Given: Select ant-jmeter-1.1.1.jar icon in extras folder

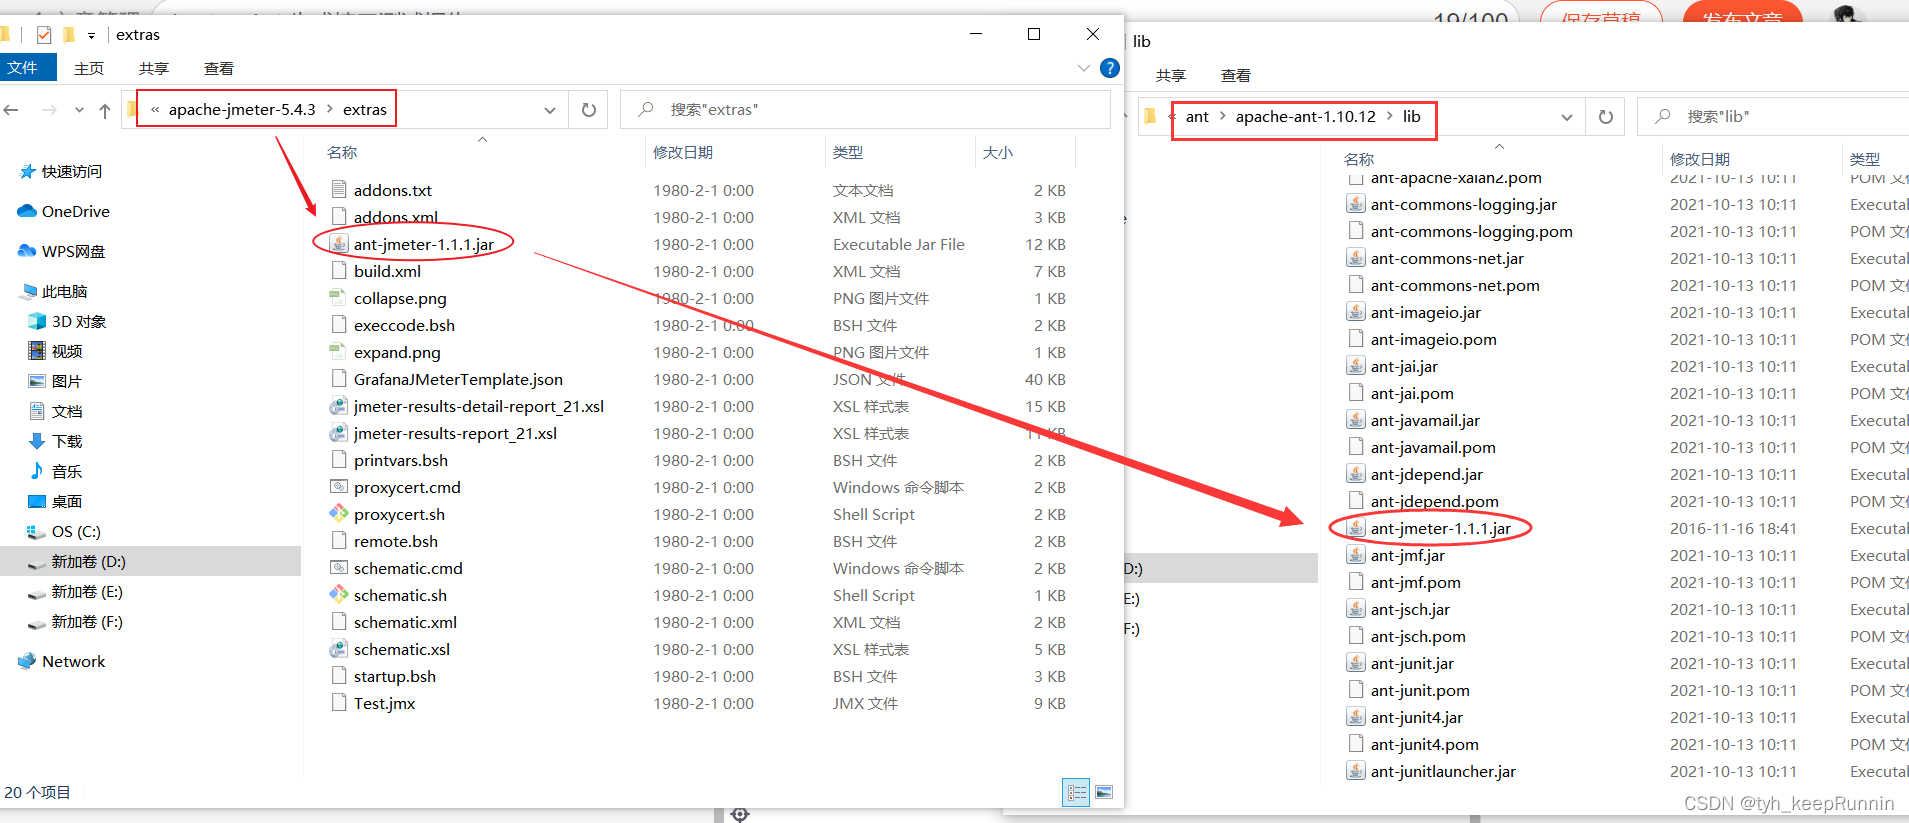Looking at the screenshot, I should pyautogui.click(x=339, y=244).
